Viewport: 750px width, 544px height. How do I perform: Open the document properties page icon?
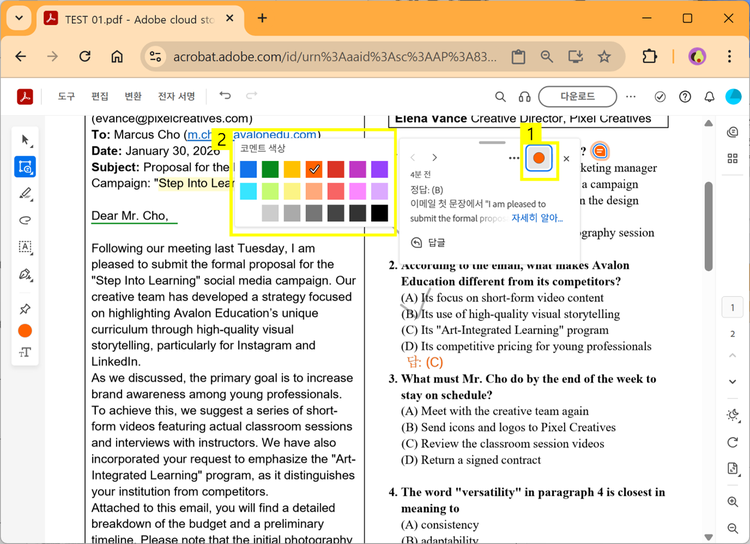[732, 468]
